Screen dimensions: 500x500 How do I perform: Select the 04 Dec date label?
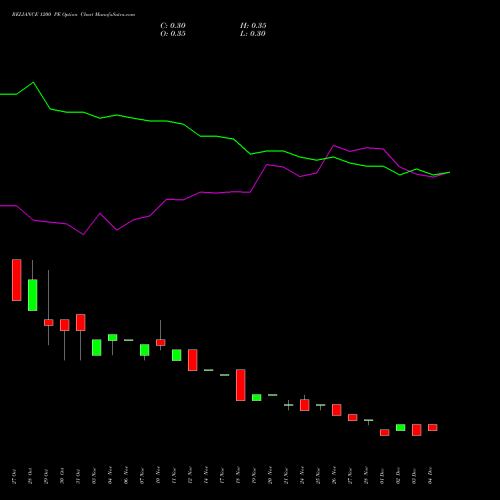click(x=430, y=475)
